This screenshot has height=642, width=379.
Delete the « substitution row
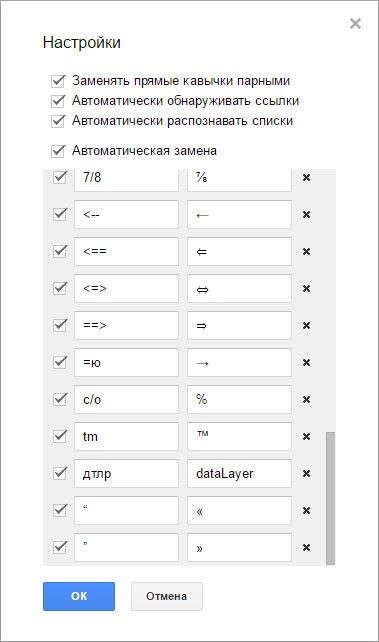(x=306, y=511)
